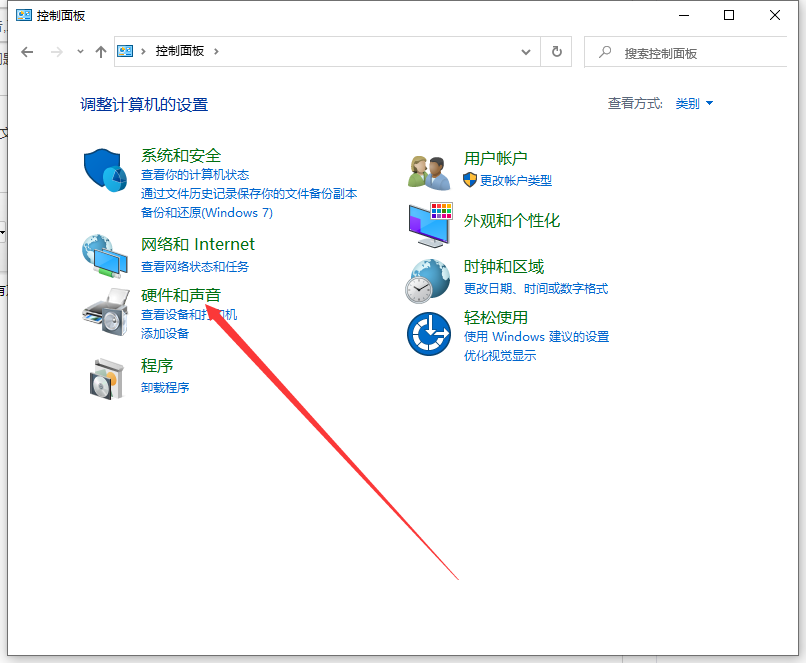This screenshot has height=663, width=806.
Task: Open 用户帐户 via the people icon
Action: (x=428, y=171)
